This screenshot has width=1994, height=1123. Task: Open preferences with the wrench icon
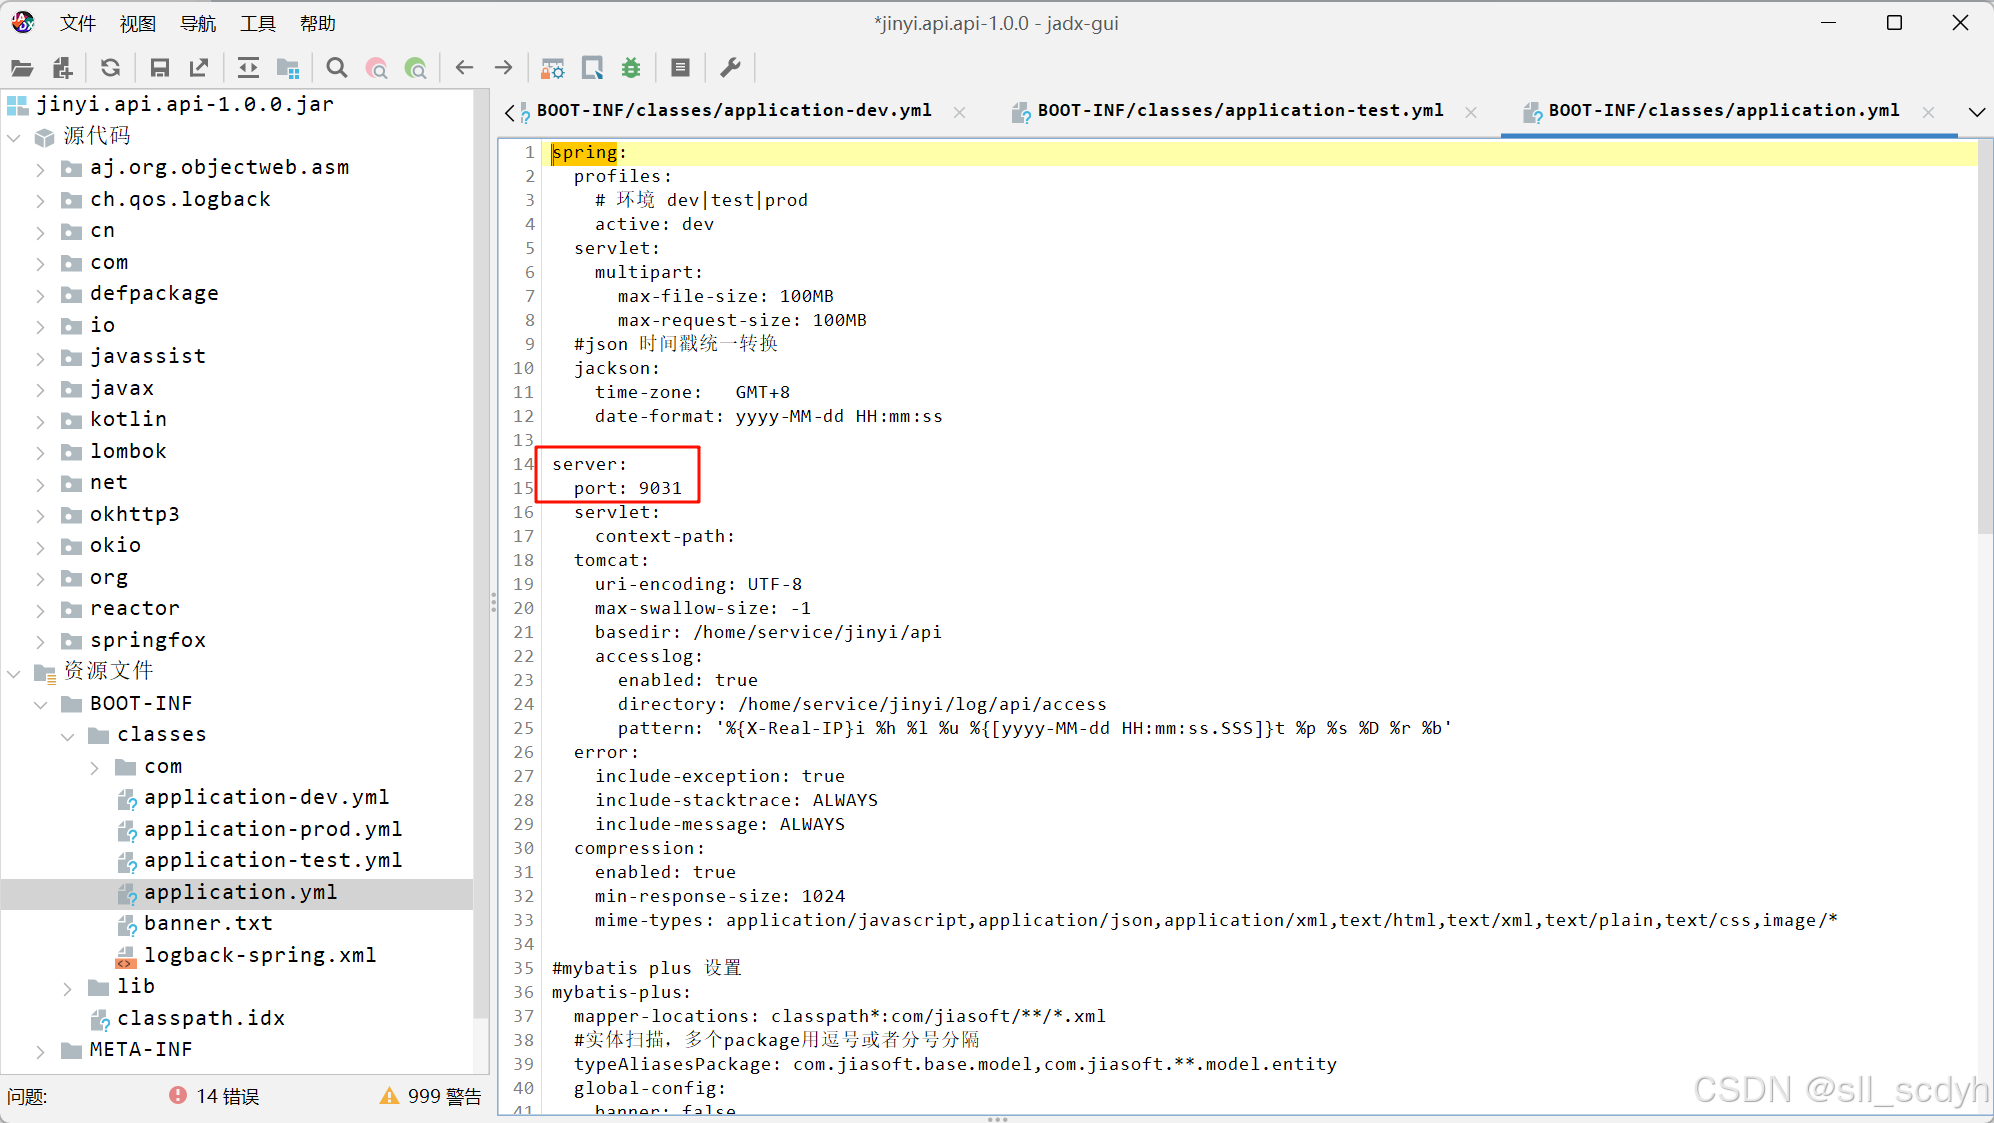coord(731,68)
